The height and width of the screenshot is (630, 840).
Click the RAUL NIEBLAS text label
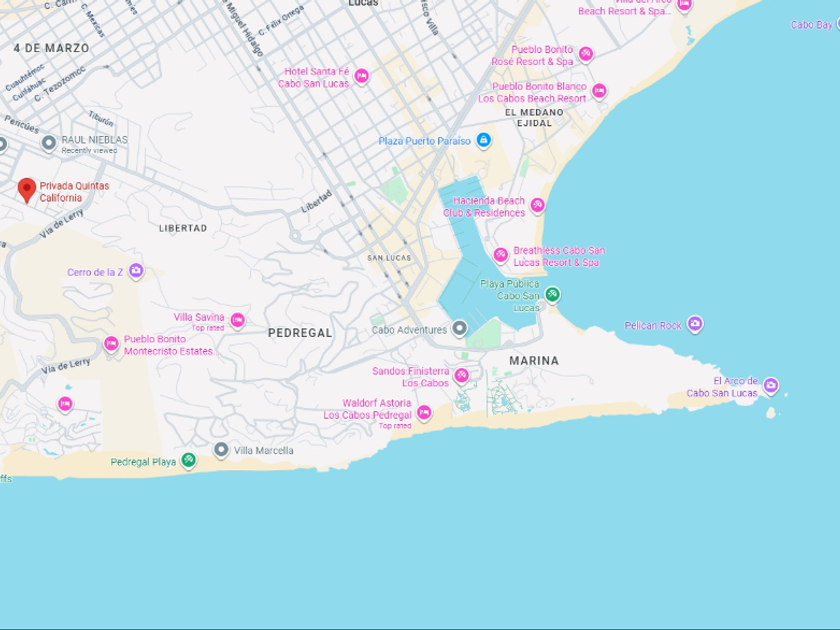point(94,140)
